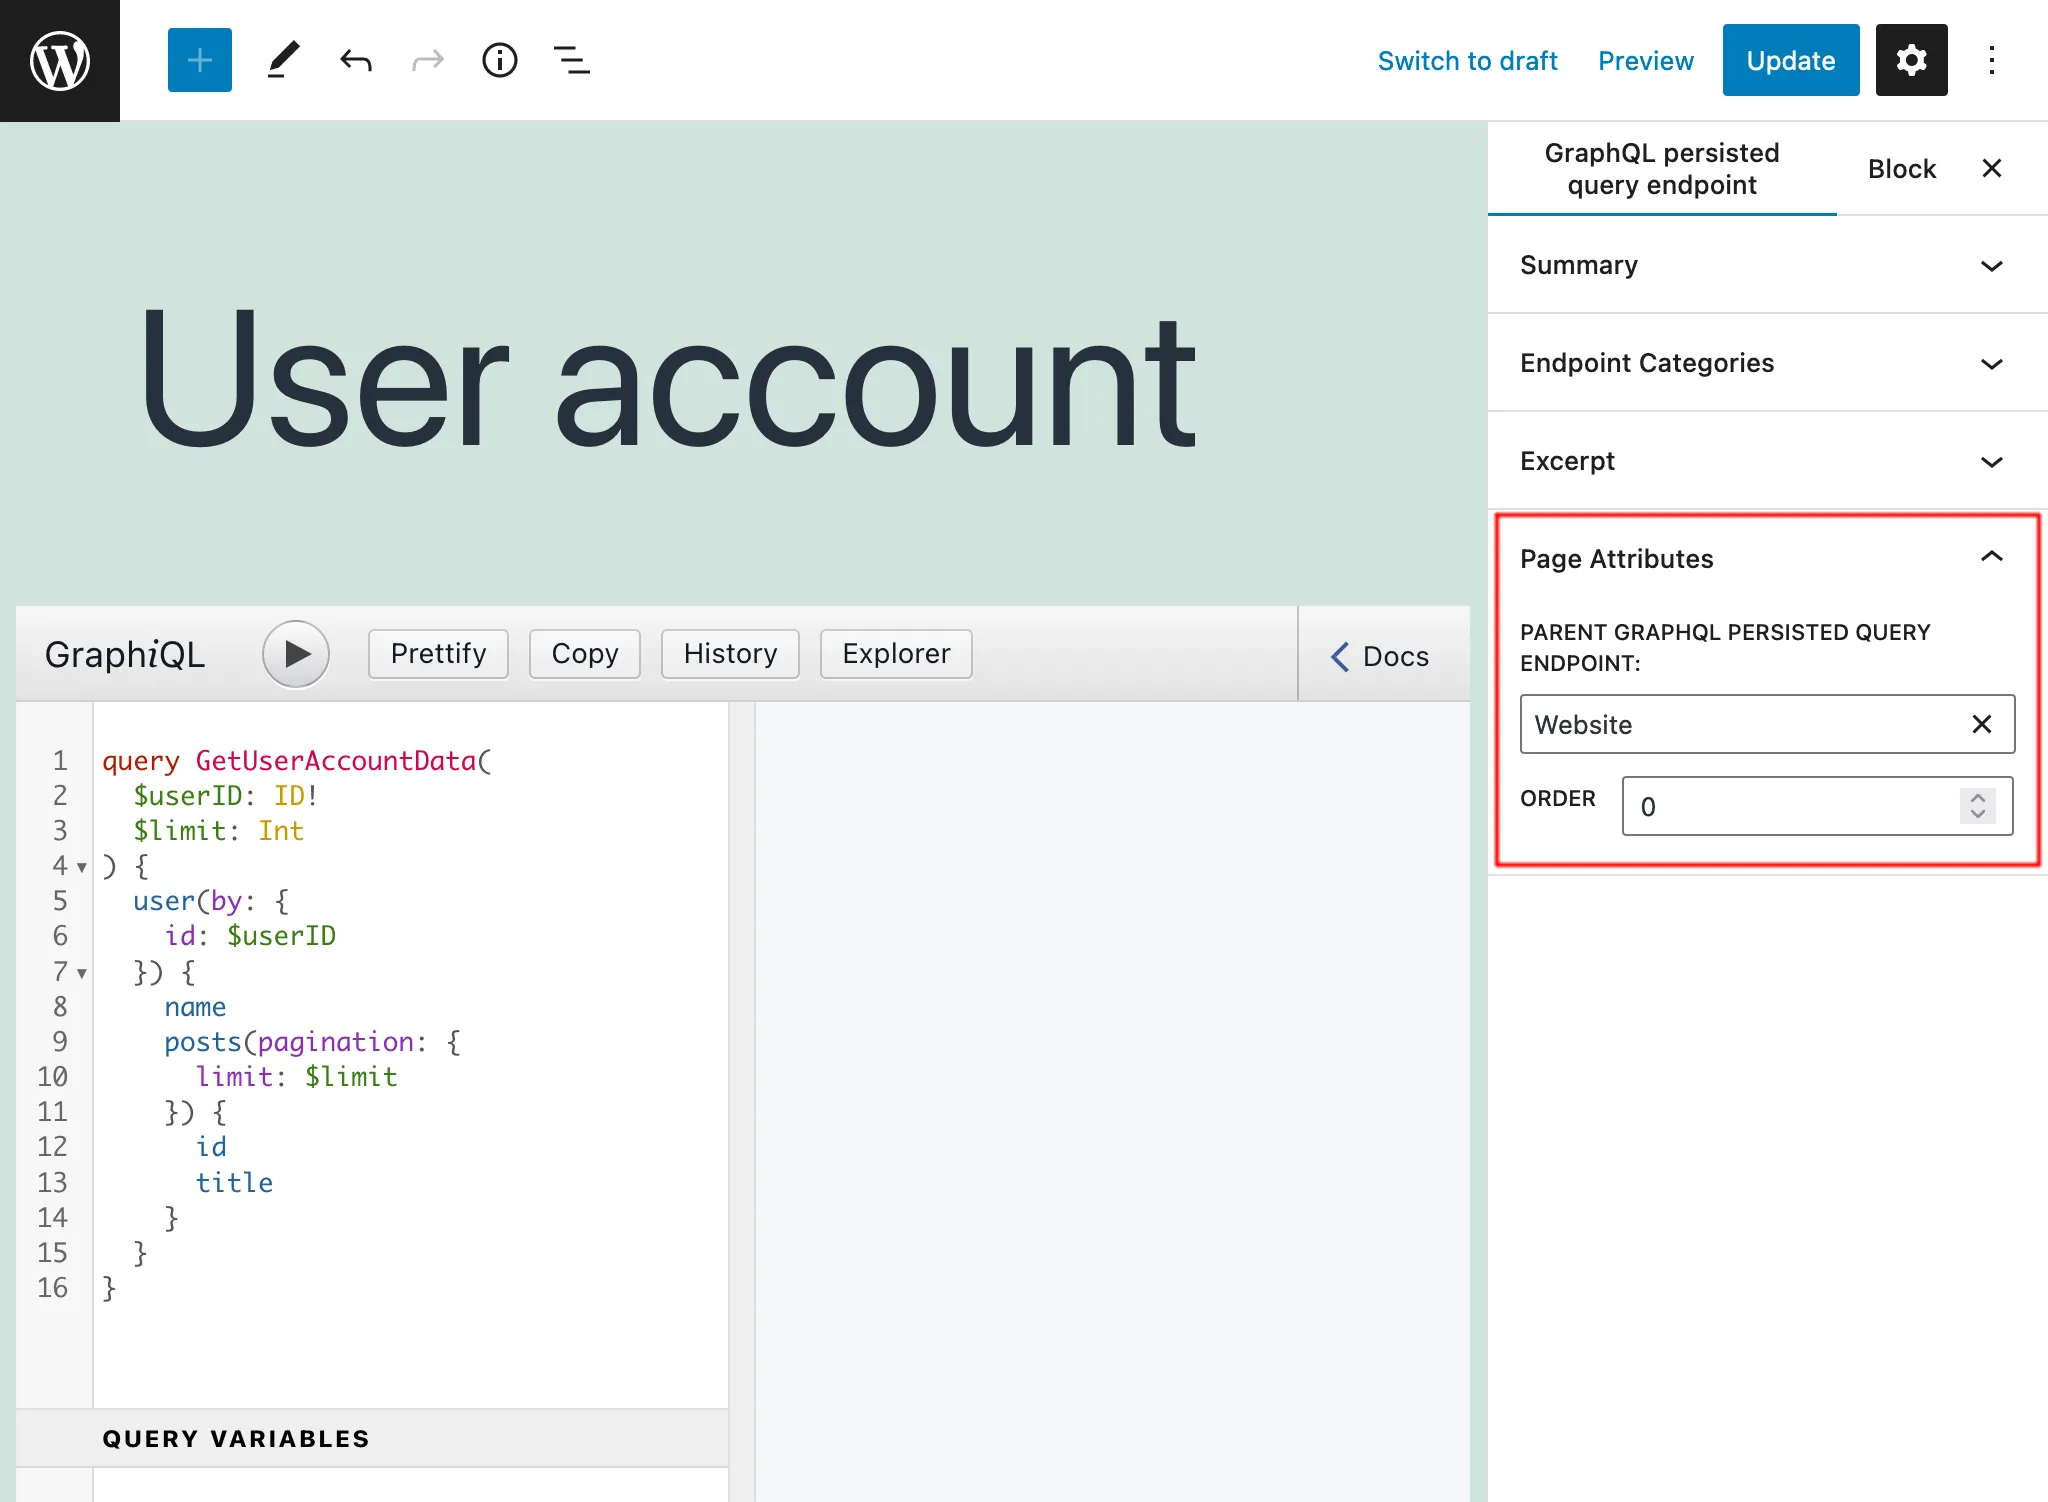Click the 'posts' field on line 9
This screenshot has width=2048, height=1502.
[203, 1042]
